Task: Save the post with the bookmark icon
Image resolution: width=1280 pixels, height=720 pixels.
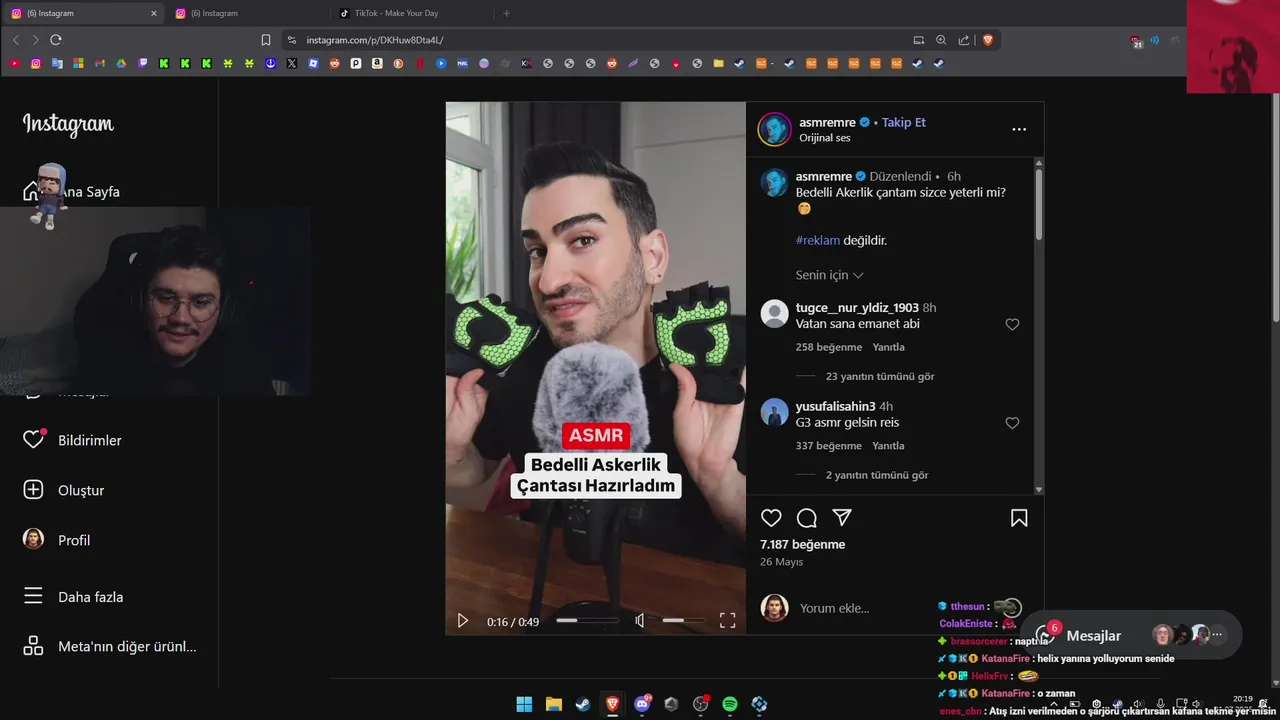Action: pos(1019,518)
